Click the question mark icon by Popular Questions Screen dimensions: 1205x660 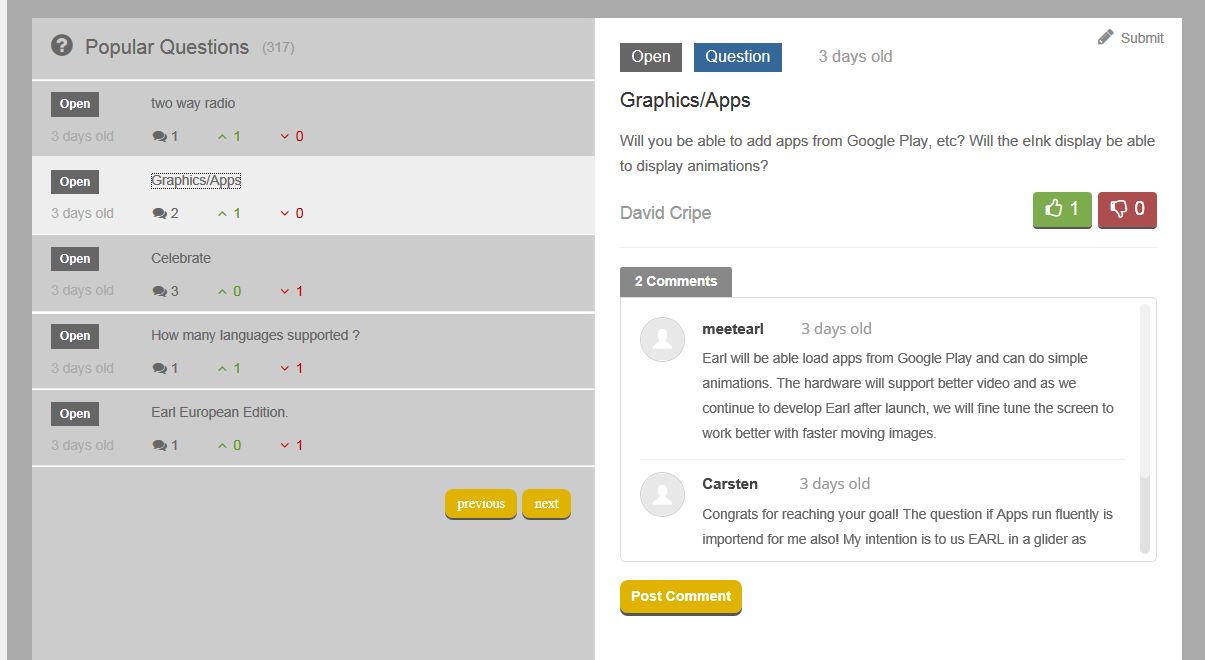(62, 45)
